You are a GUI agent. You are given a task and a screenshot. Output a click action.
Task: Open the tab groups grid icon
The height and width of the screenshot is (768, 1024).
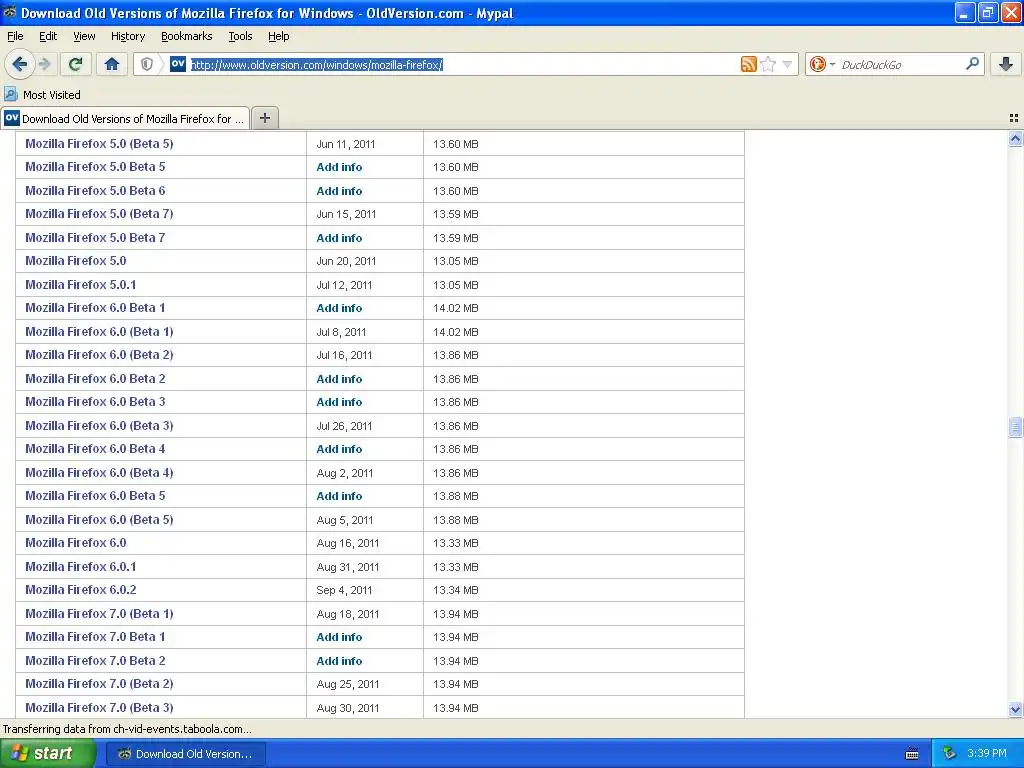tap(1014, 118)
